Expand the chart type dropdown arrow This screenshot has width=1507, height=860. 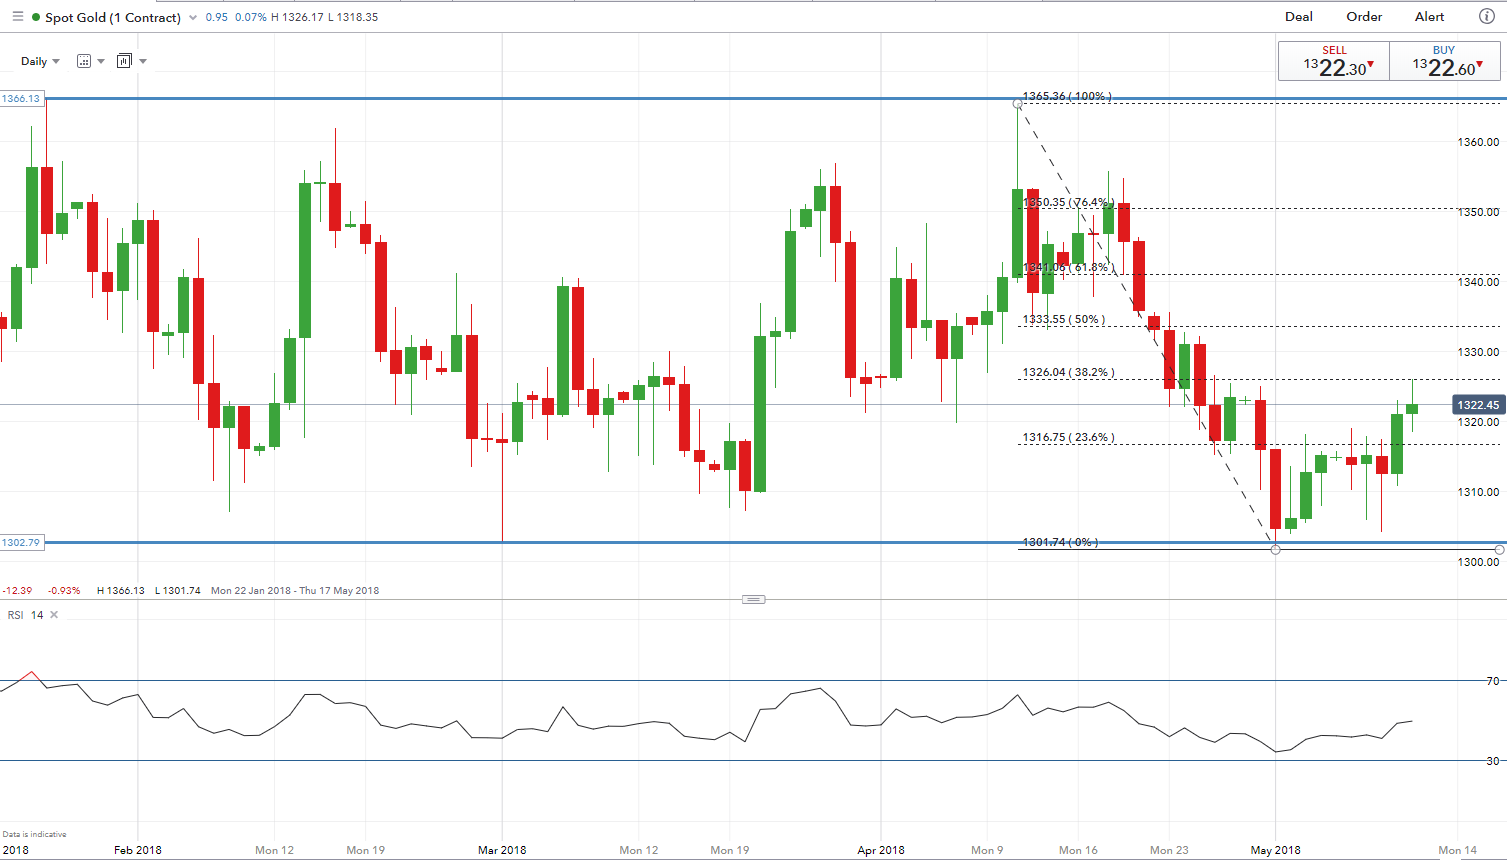[x=101, y=61]
